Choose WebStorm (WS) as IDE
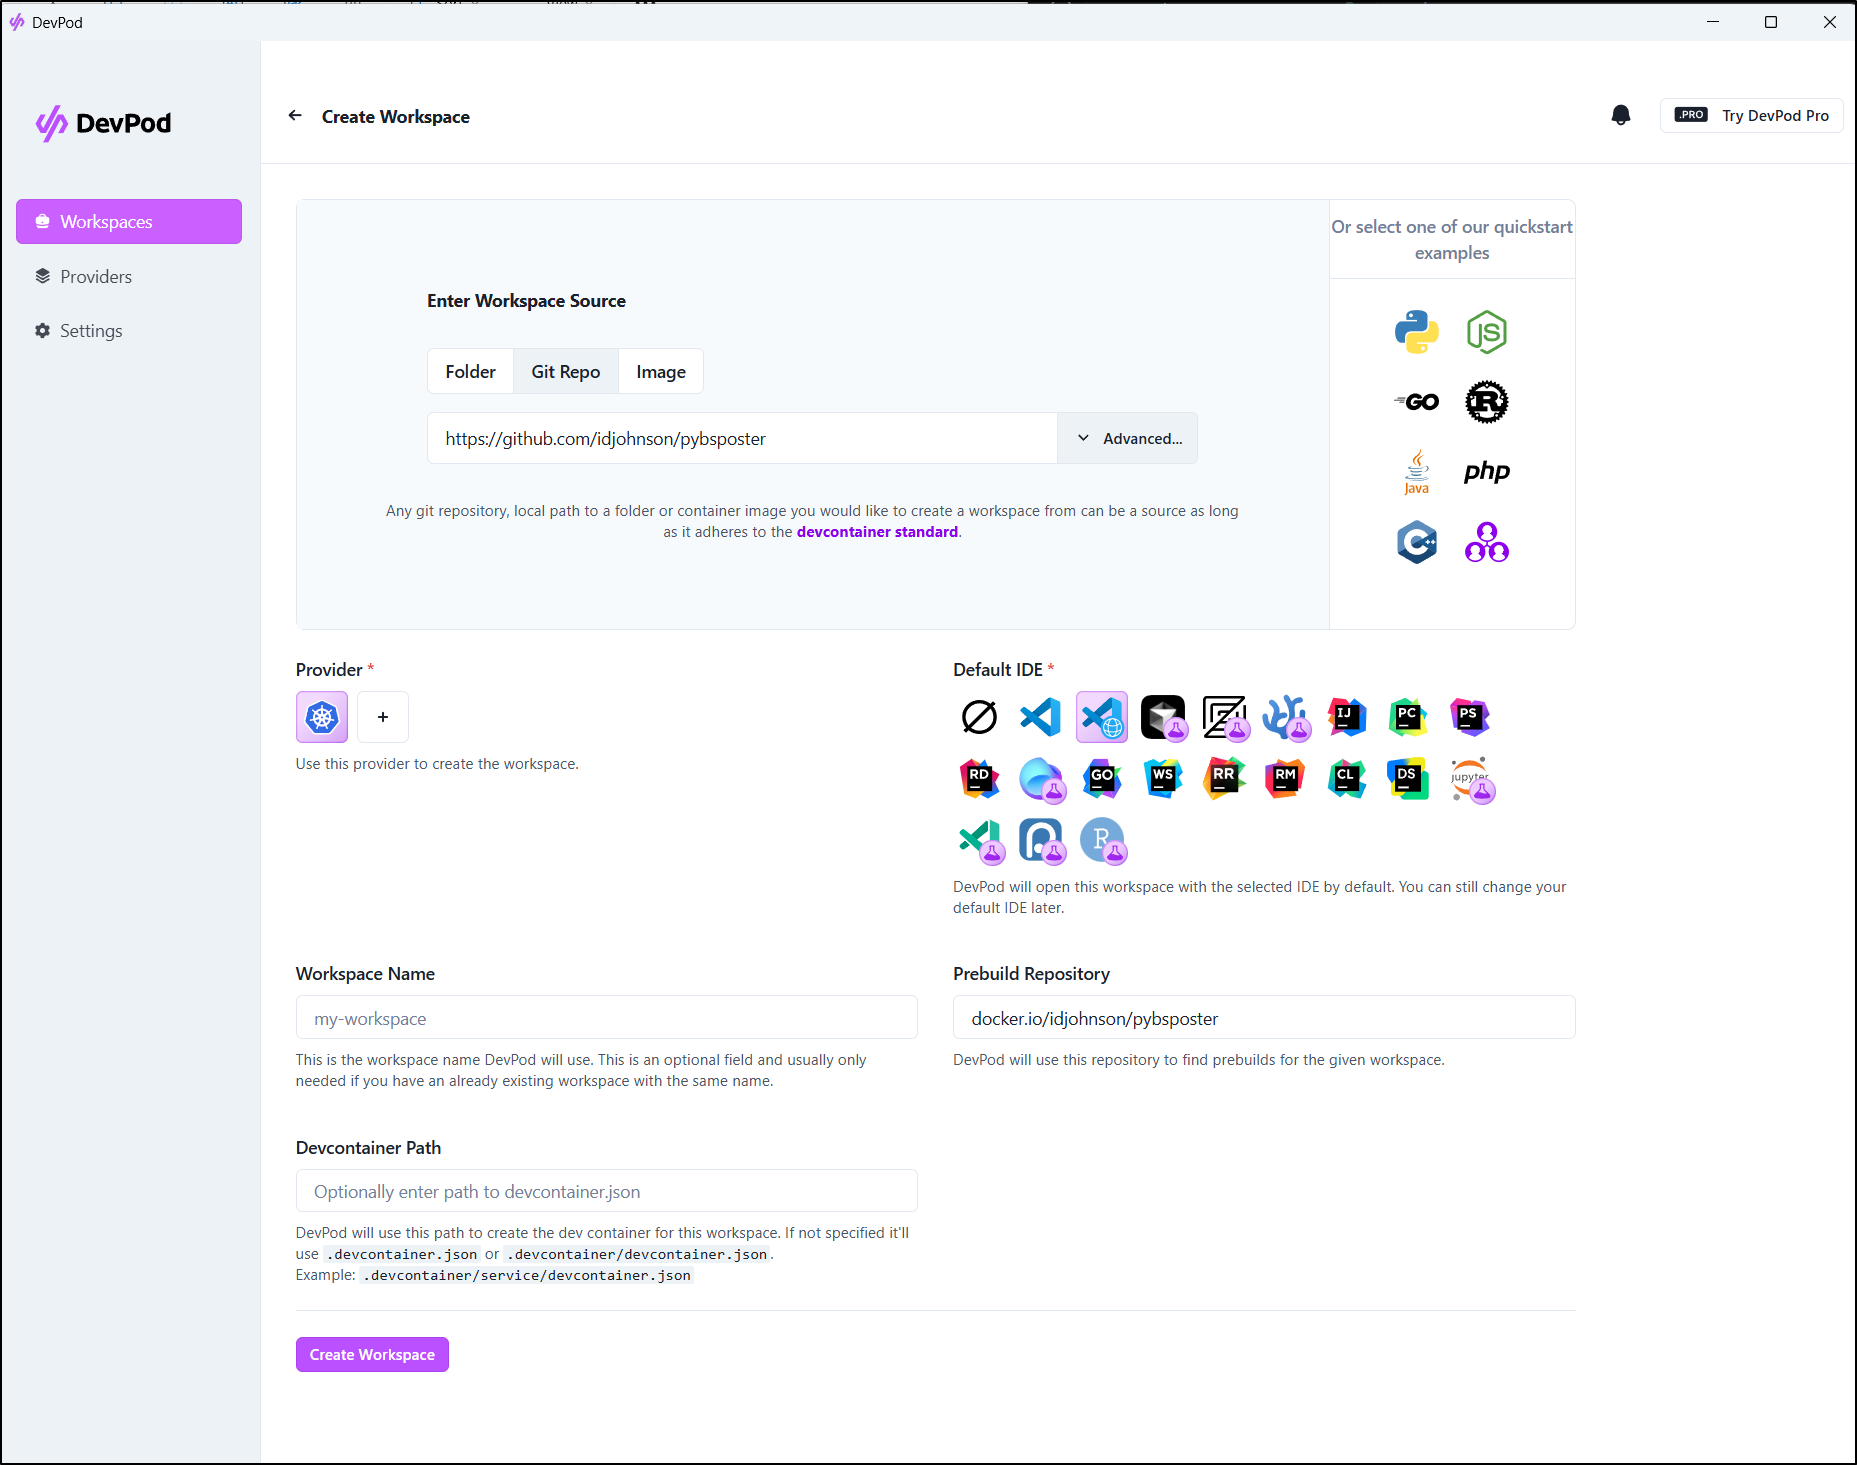The image size is (1857, 1465). coord(1163,778)
